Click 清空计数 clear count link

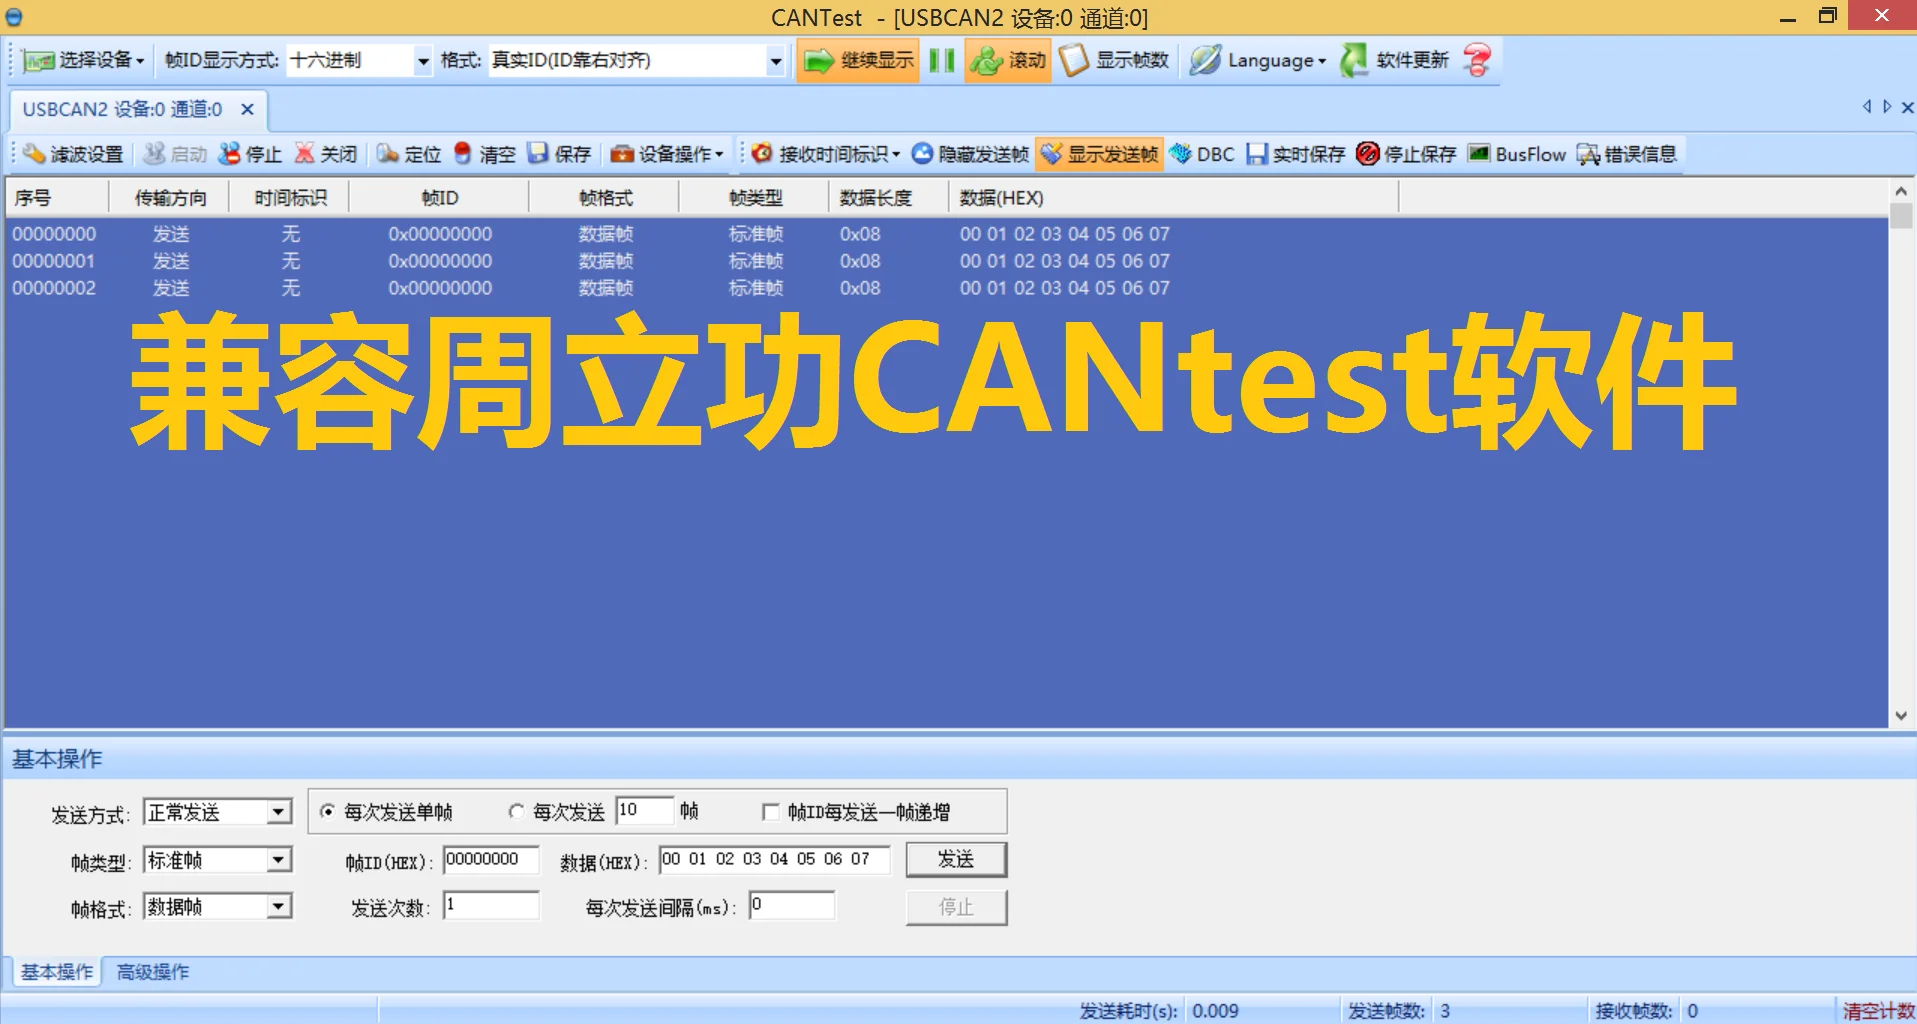pos(1878,1011)
